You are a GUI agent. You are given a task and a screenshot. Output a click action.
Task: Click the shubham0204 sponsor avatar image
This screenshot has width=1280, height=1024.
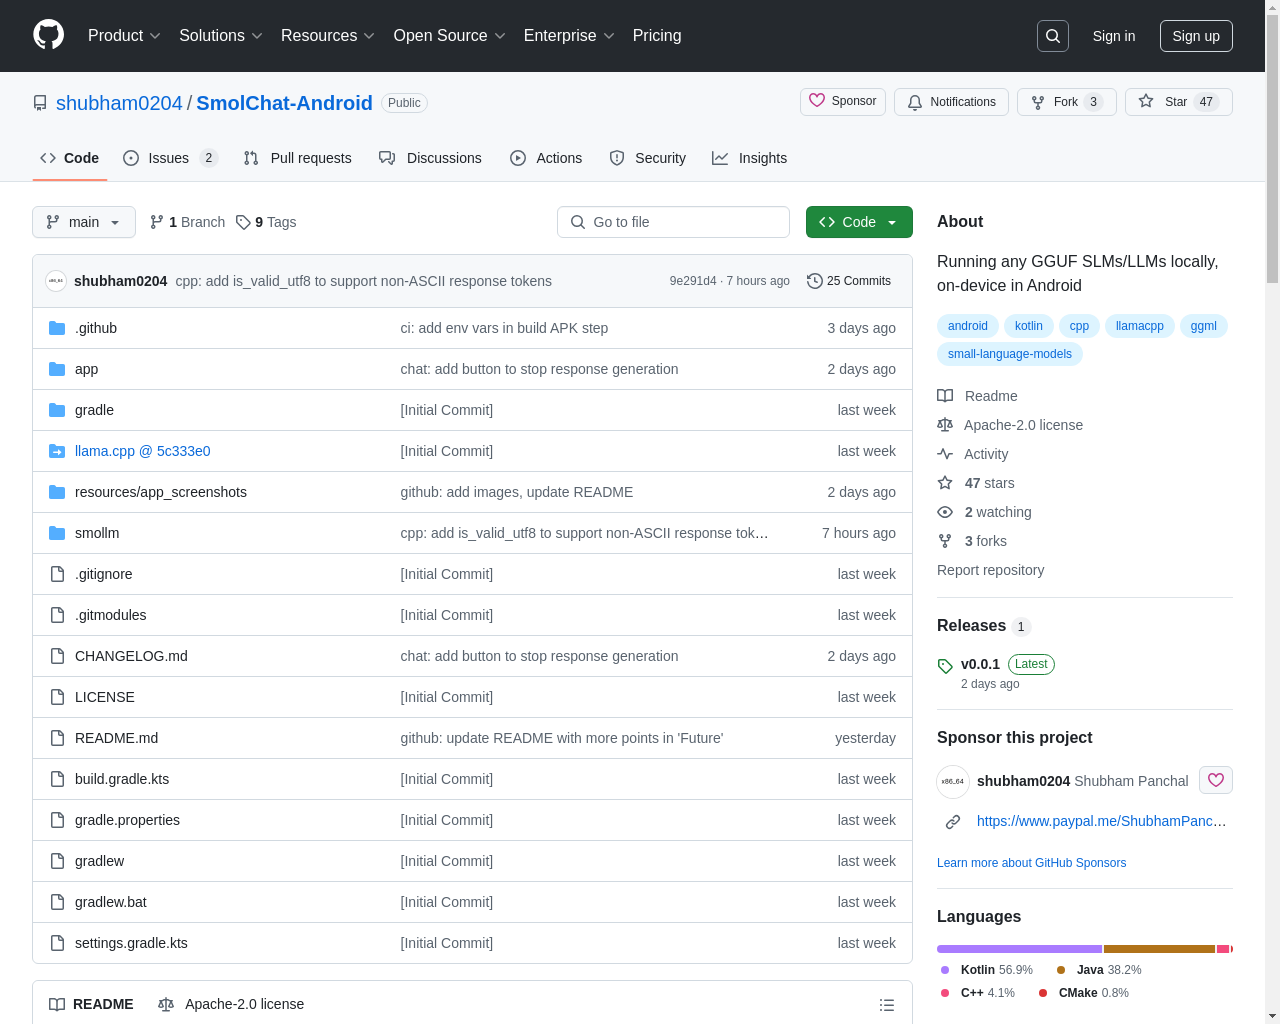click(953, 781)
